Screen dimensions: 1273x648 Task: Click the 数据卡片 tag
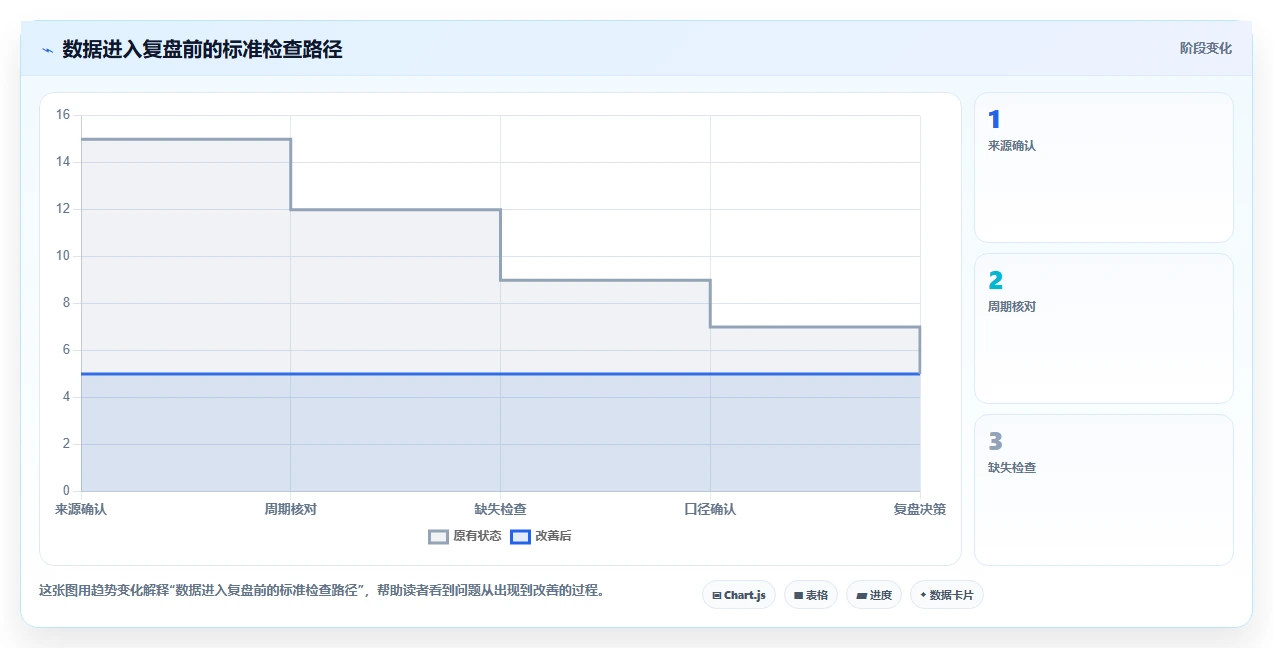pos(947,595)
